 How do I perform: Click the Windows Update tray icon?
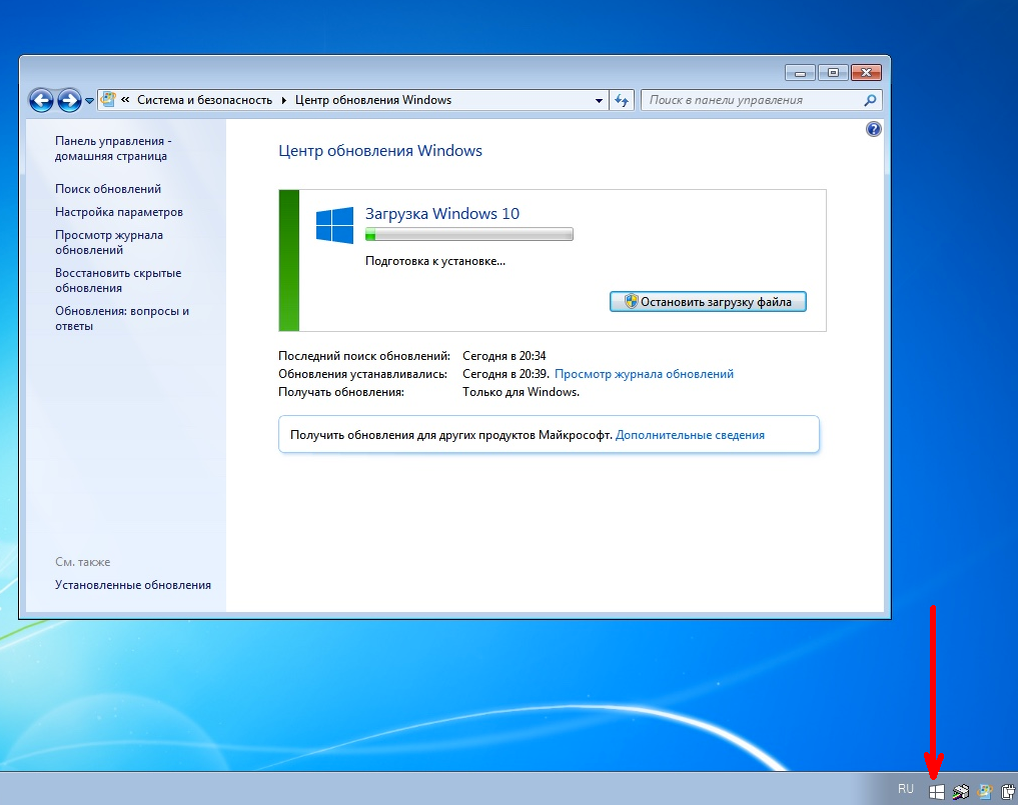tap(985, 791)
